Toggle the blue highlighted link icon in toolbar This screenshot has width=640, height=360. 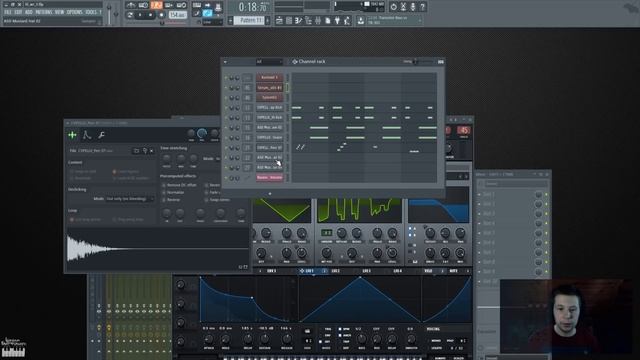(207, 13)
